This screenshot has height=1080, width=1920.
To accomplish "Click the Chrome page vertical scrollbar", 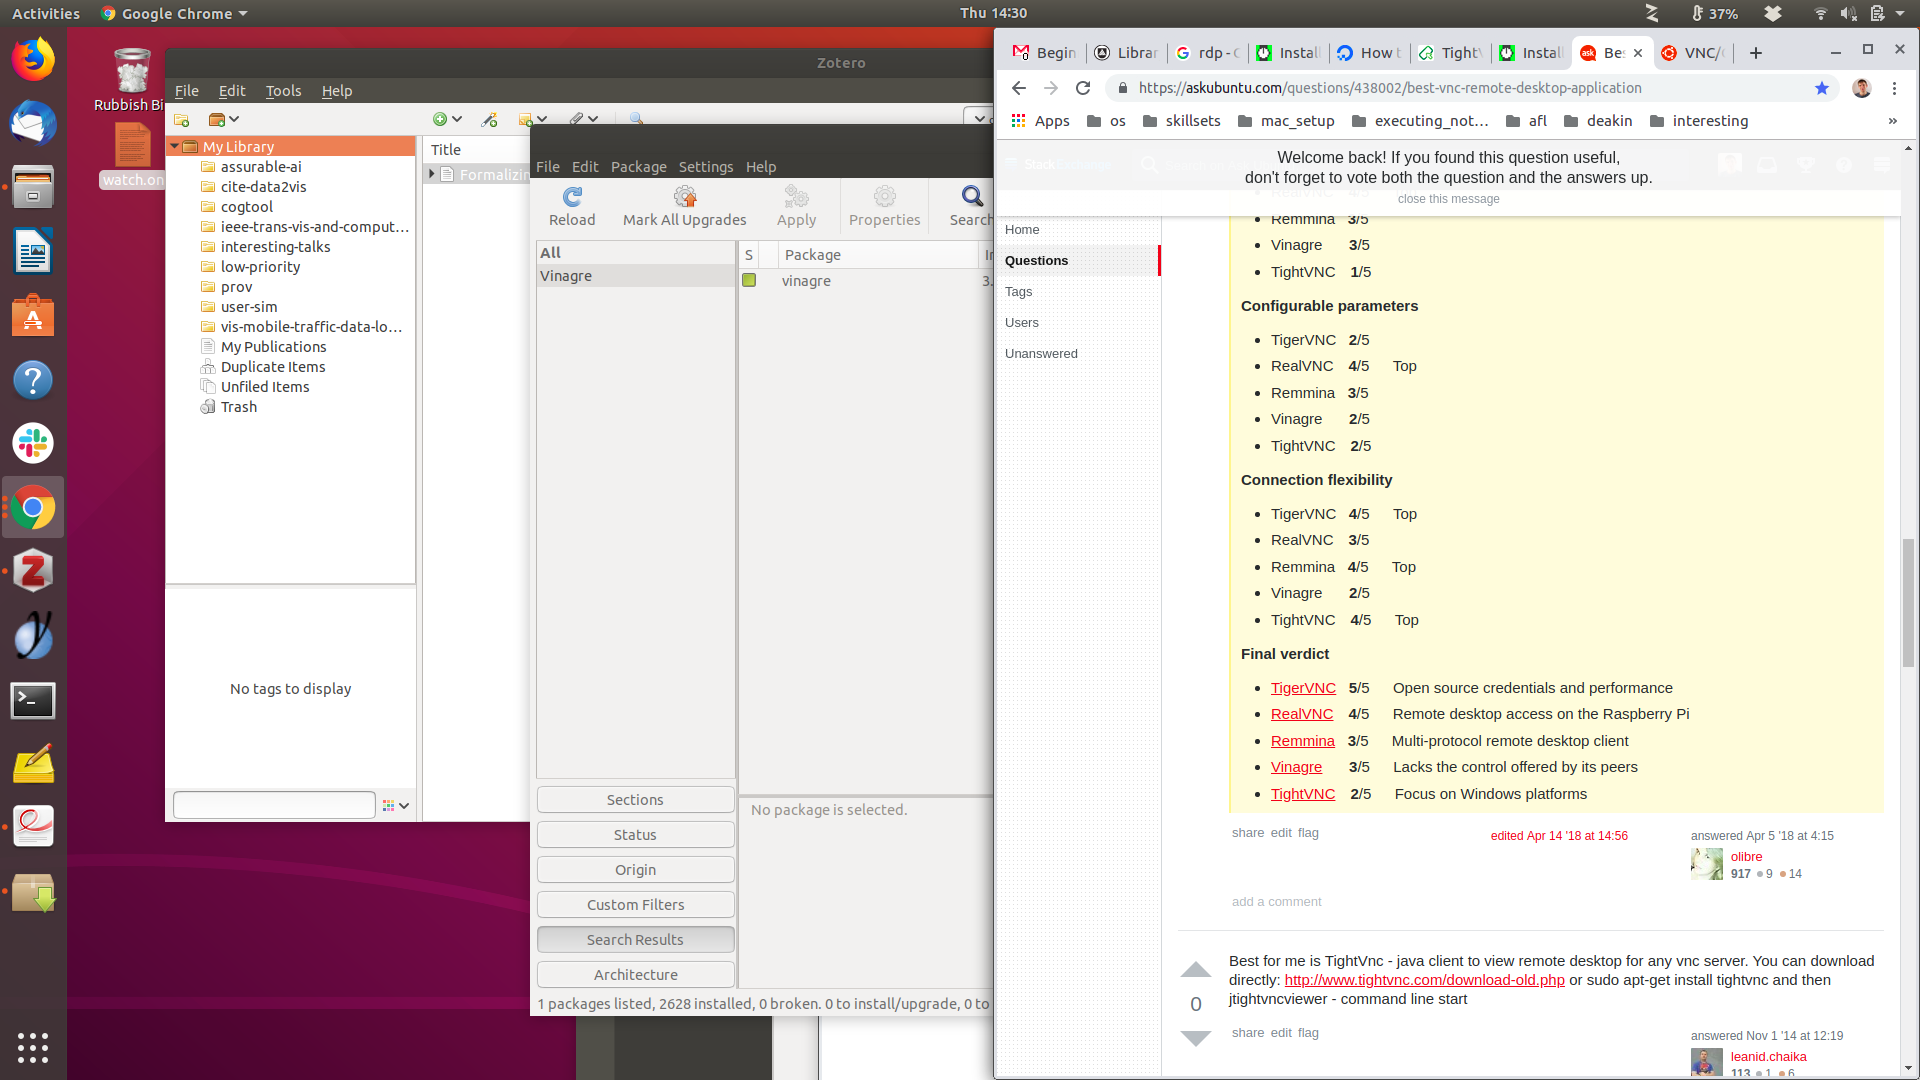I will pos(1908,602).
